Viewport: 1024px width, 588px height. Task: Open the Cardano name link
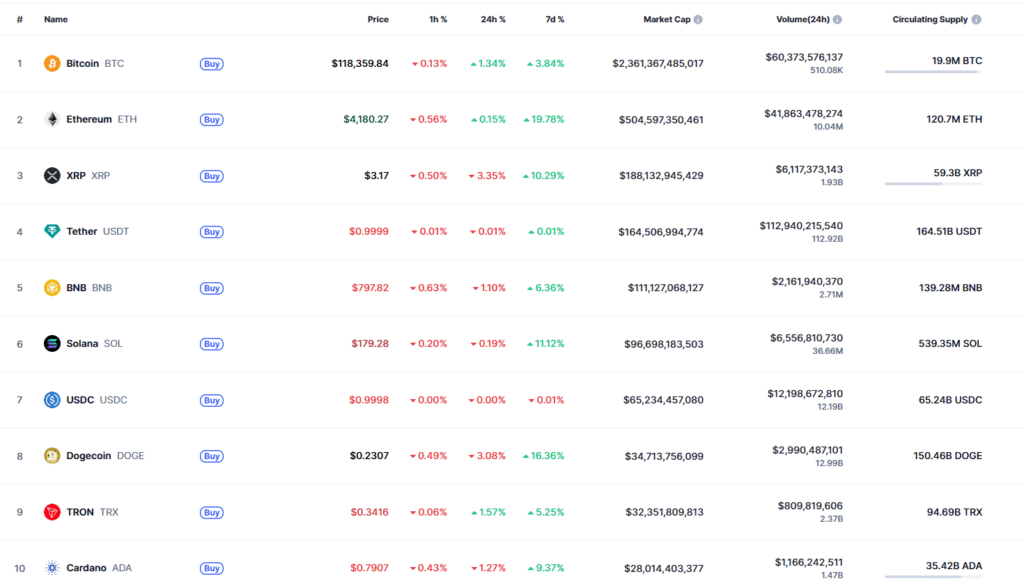tap(86, 568)
